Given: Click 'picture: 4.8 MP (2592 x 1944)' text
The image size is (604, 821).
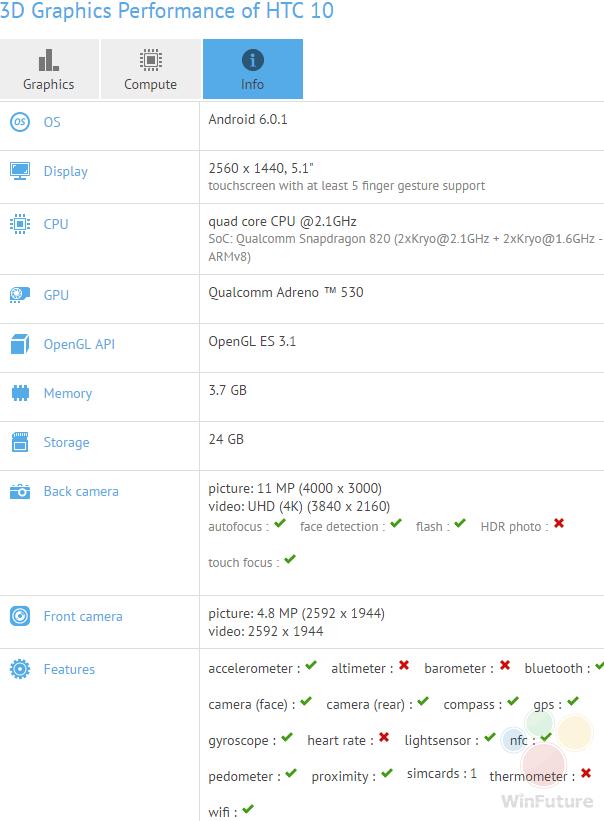Looking at the screenshot, I should (297, 613).
